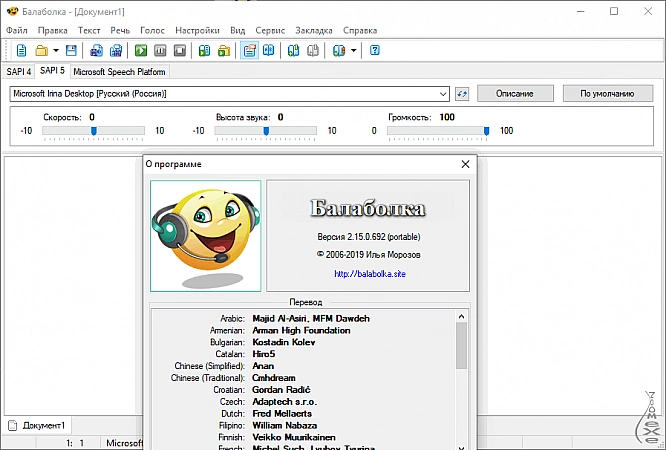Click the Help question mark toolbar icon

click(x=375, y=50)
